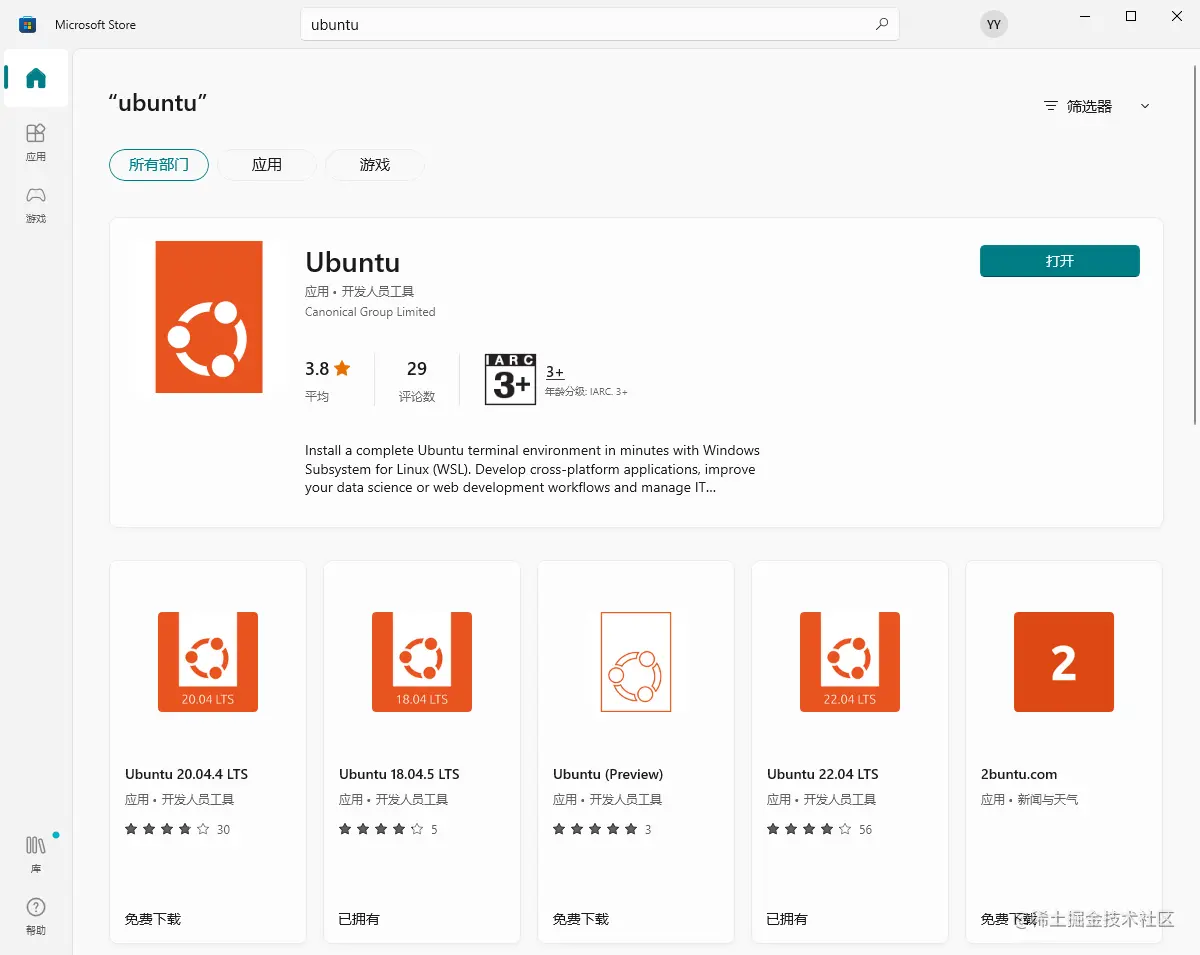Open the Home icon in the sidebar
The width and height of the screenshot is (1200, 955).
pos(36,78)
